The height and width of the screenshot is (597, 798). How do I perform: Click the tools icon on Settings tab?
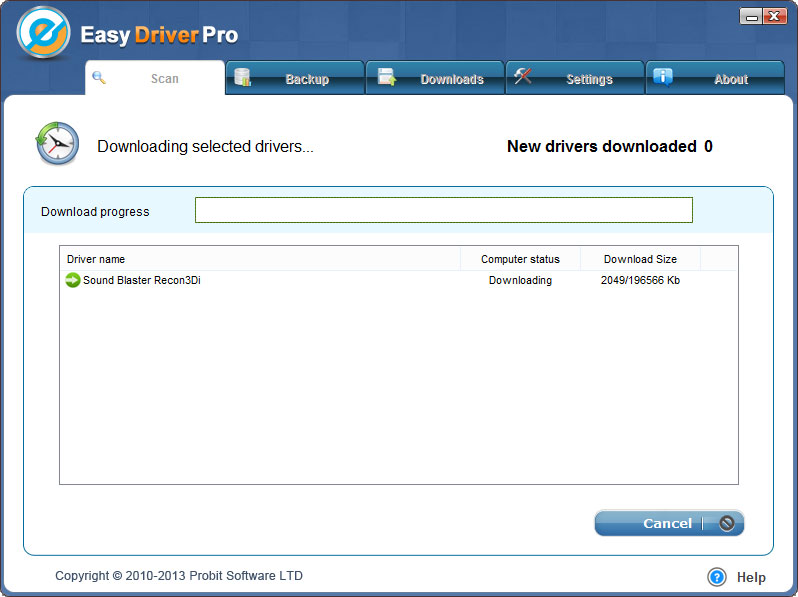[x=523, y=76]
